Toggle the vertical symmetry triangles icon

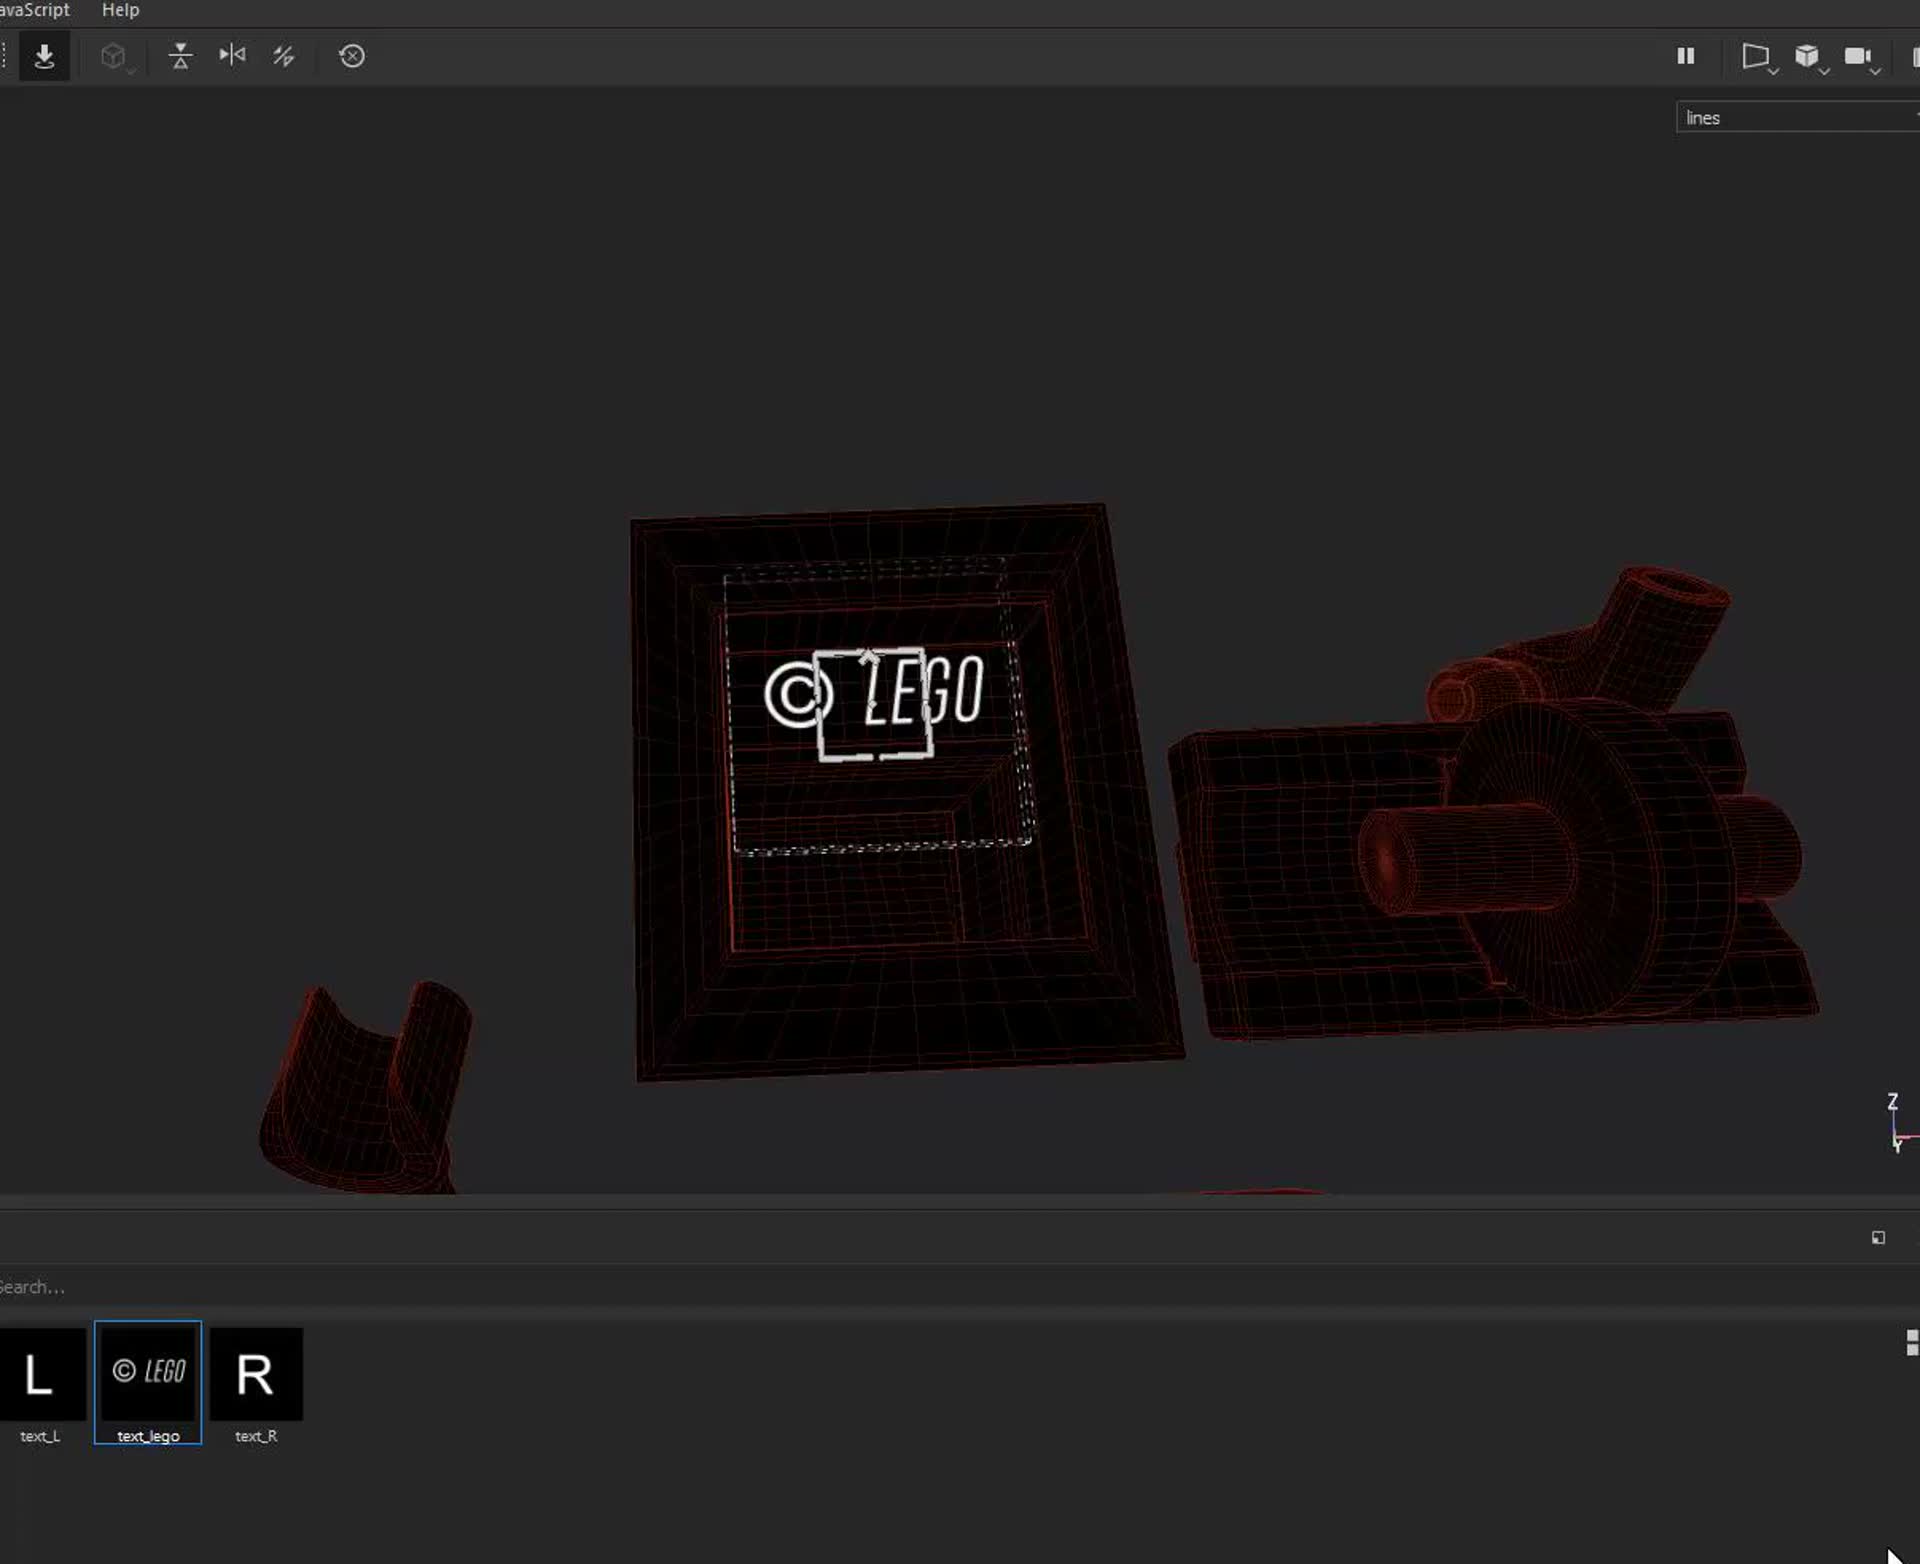(180, 56)
